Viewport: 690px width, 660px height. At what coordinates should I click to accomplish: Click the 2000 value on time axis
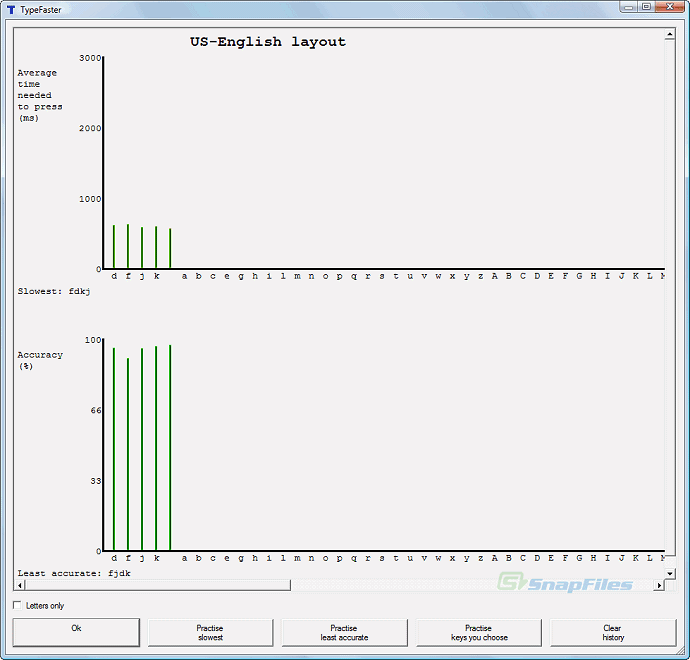[90, 128]
